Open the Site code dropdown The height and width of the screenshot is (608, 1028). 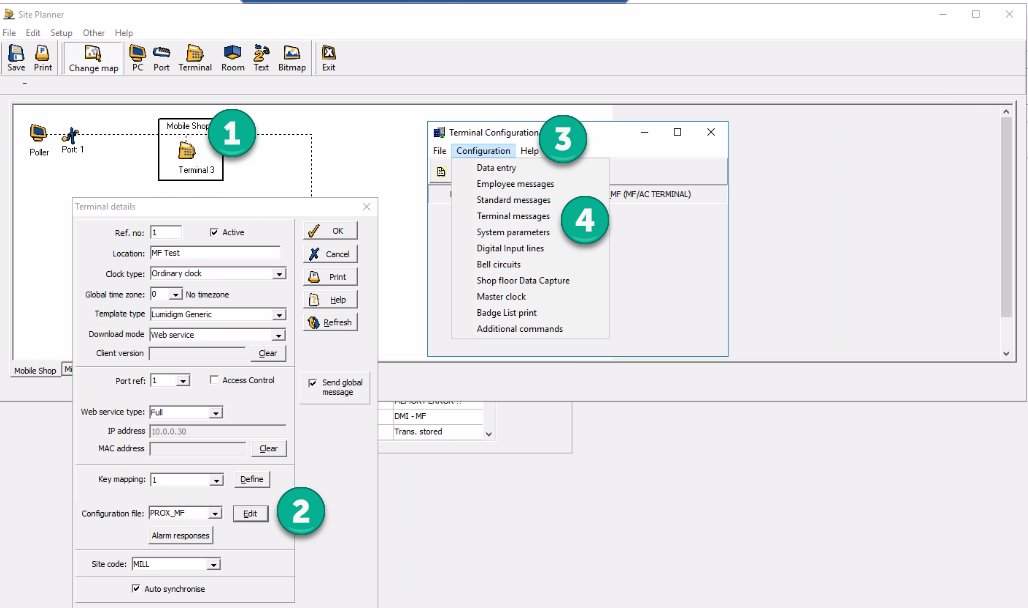pyautogui.click(x=214, y=564)
